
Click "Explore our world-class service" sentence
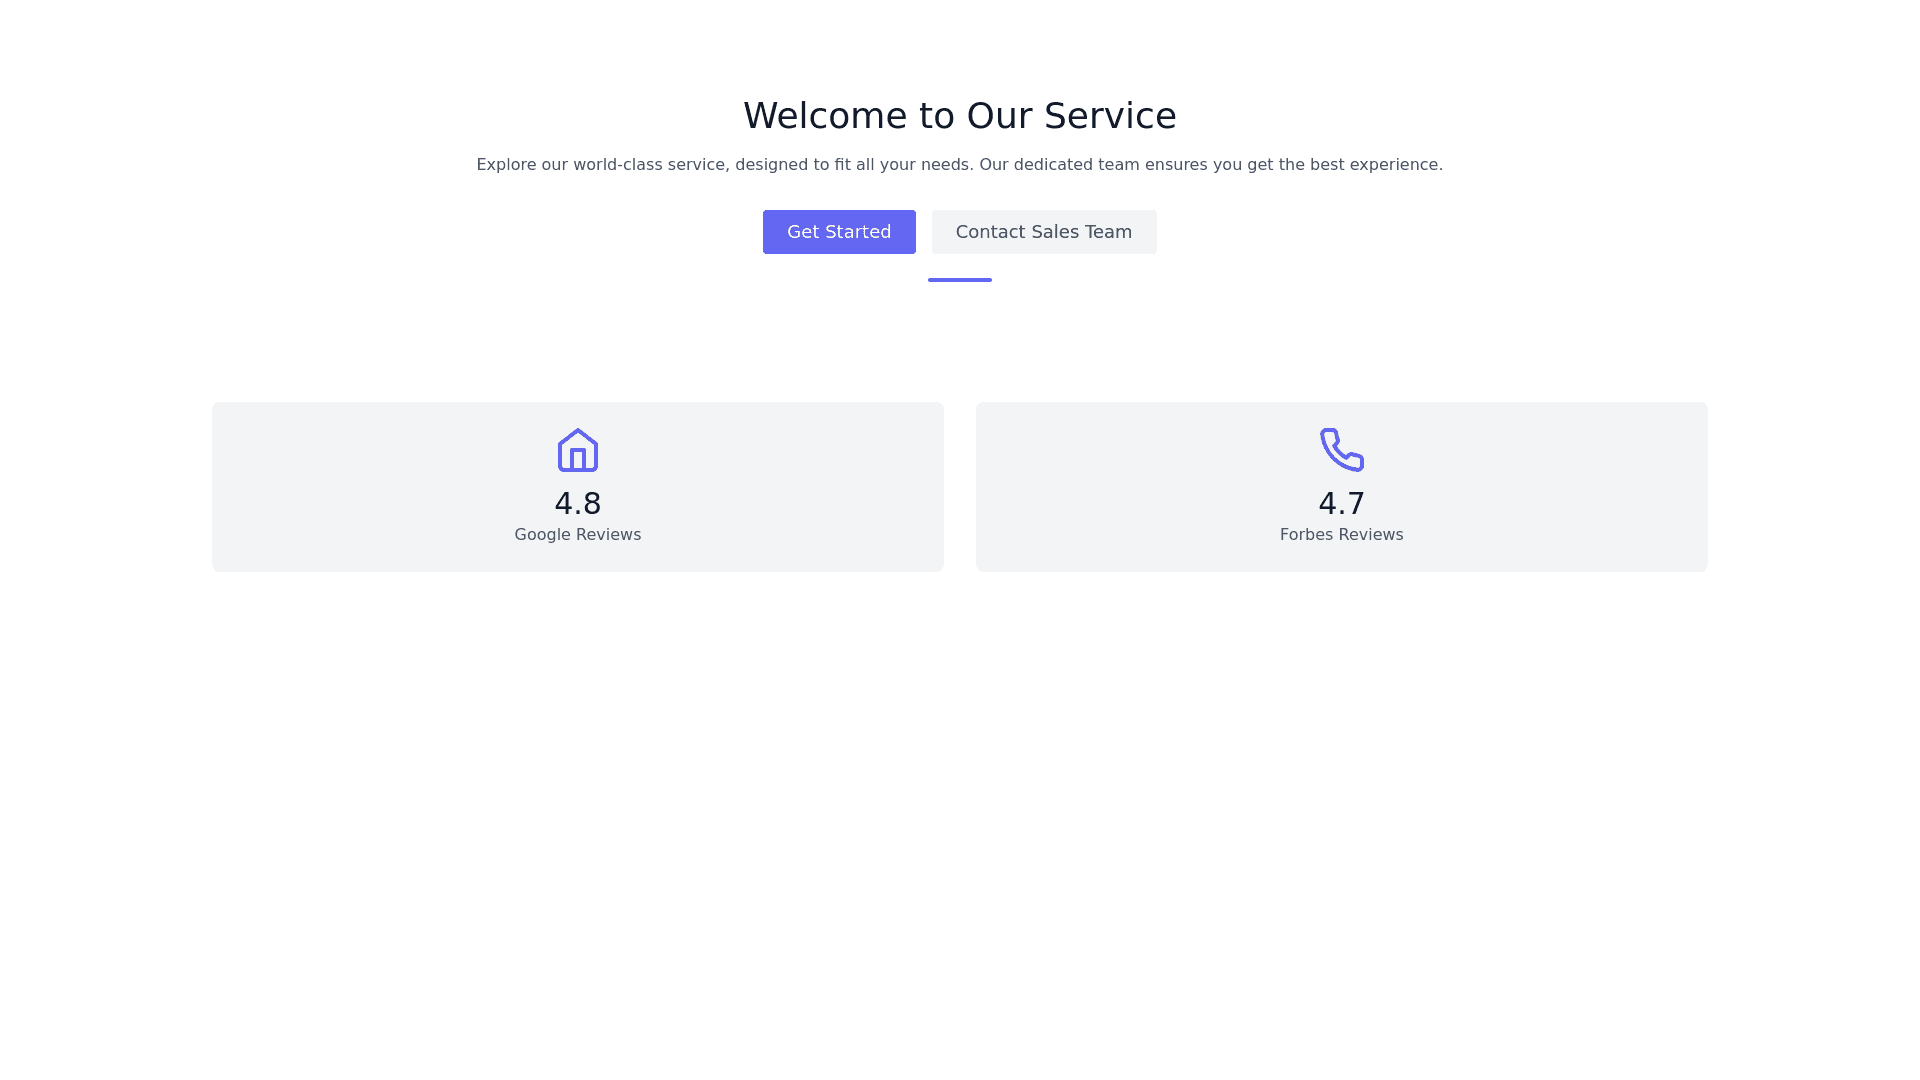(725, 165)
